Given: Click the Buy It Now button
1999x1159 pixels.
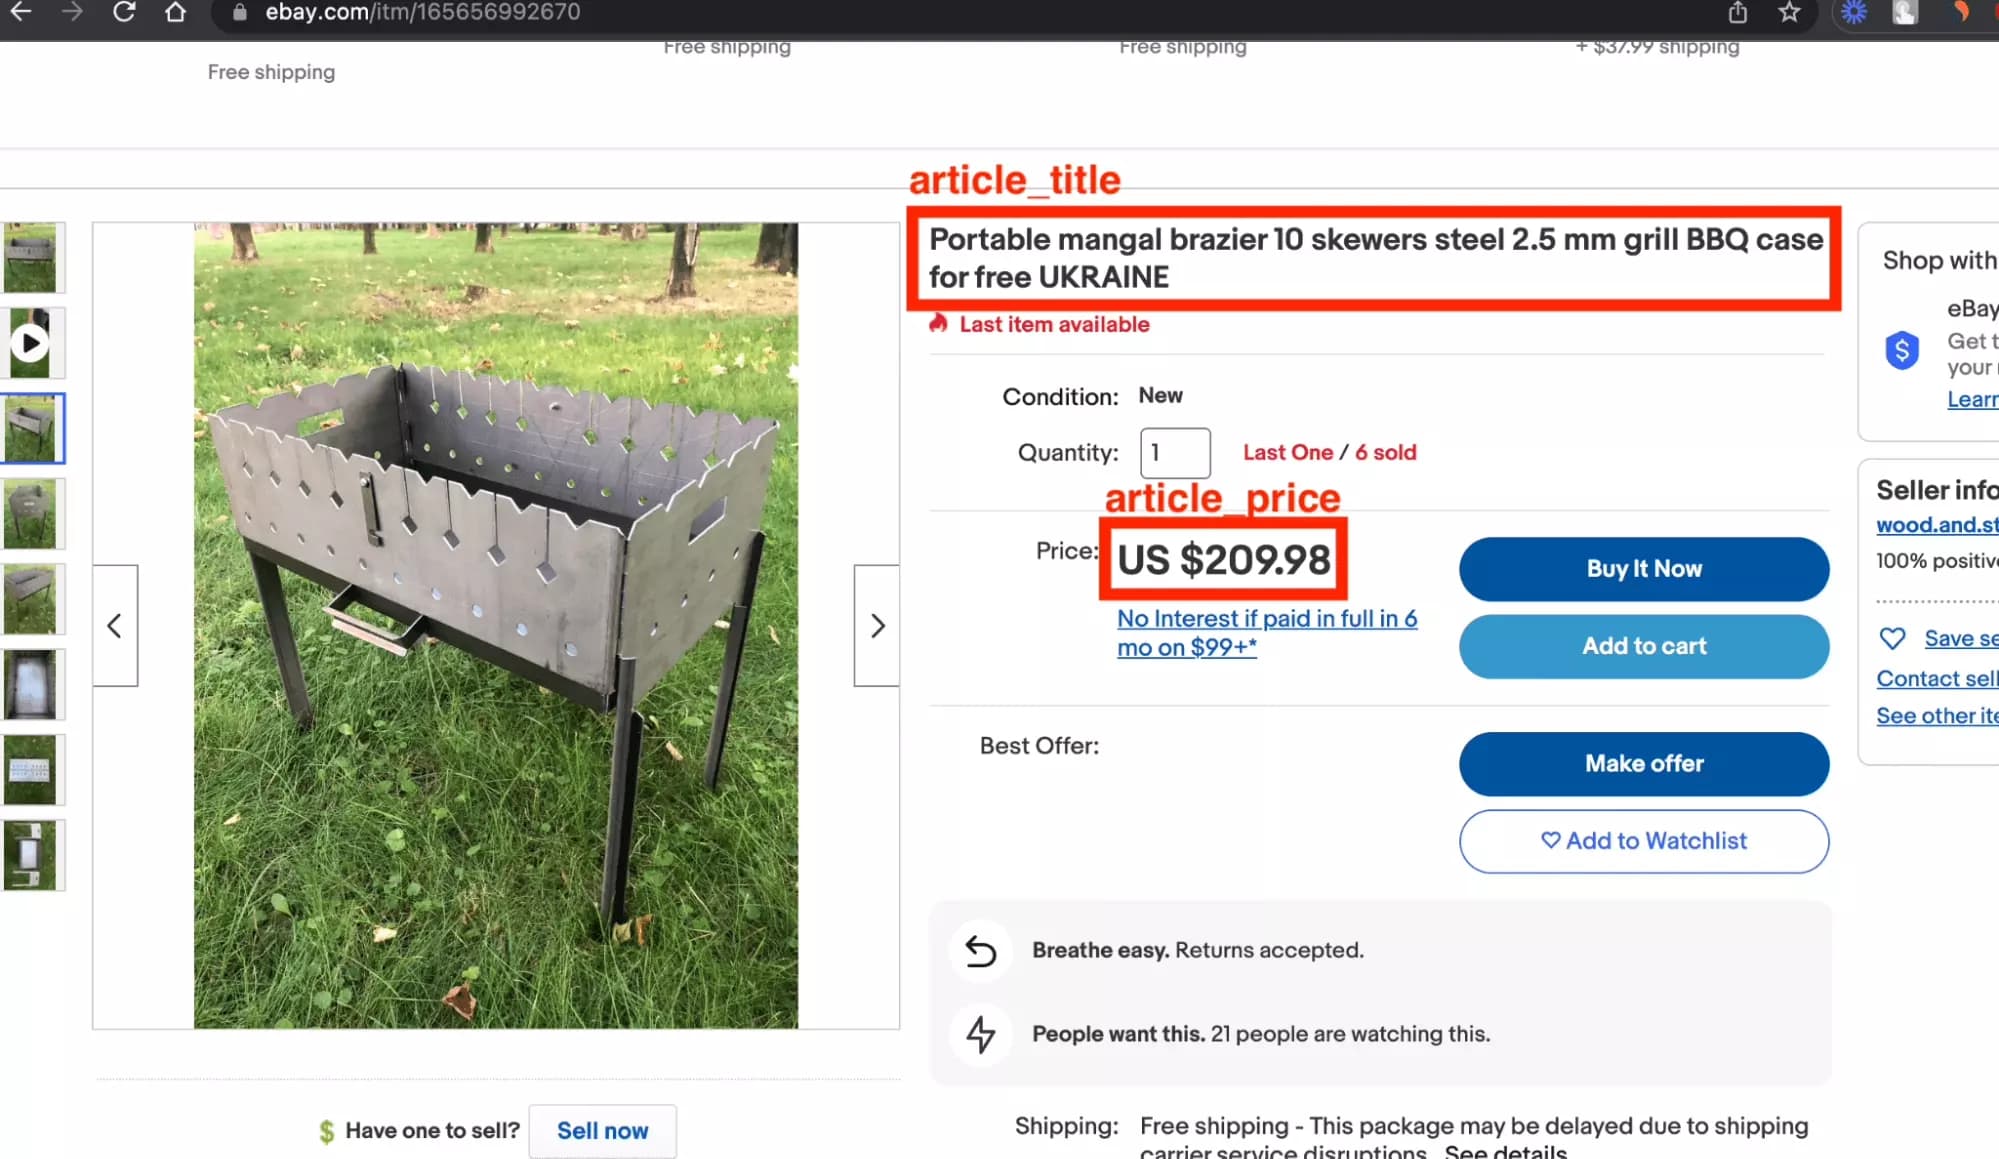Looking at the screenshot, I should [x=1643, y=568].
